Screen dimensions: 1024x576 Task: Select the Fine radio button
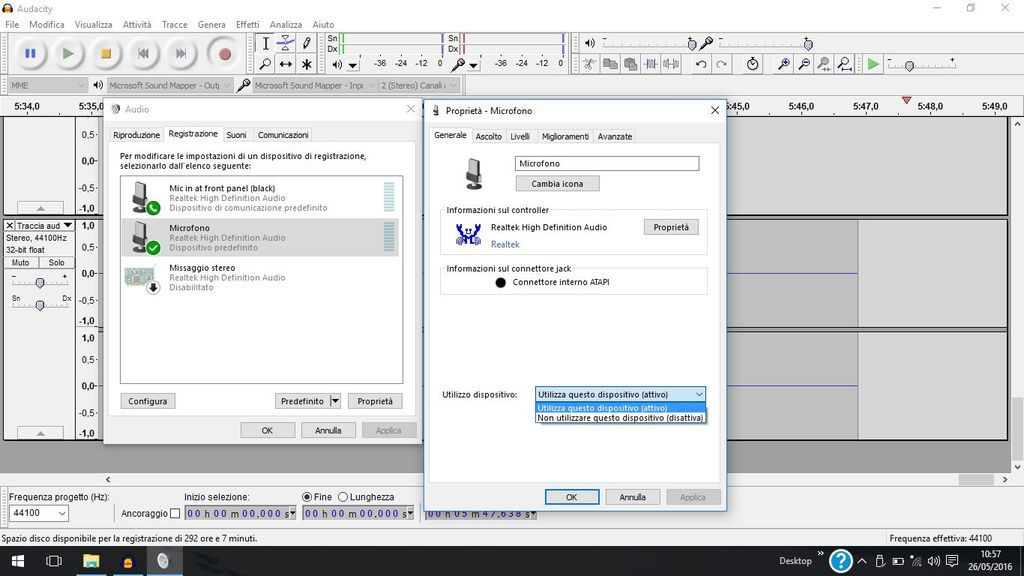coord(308,497)
